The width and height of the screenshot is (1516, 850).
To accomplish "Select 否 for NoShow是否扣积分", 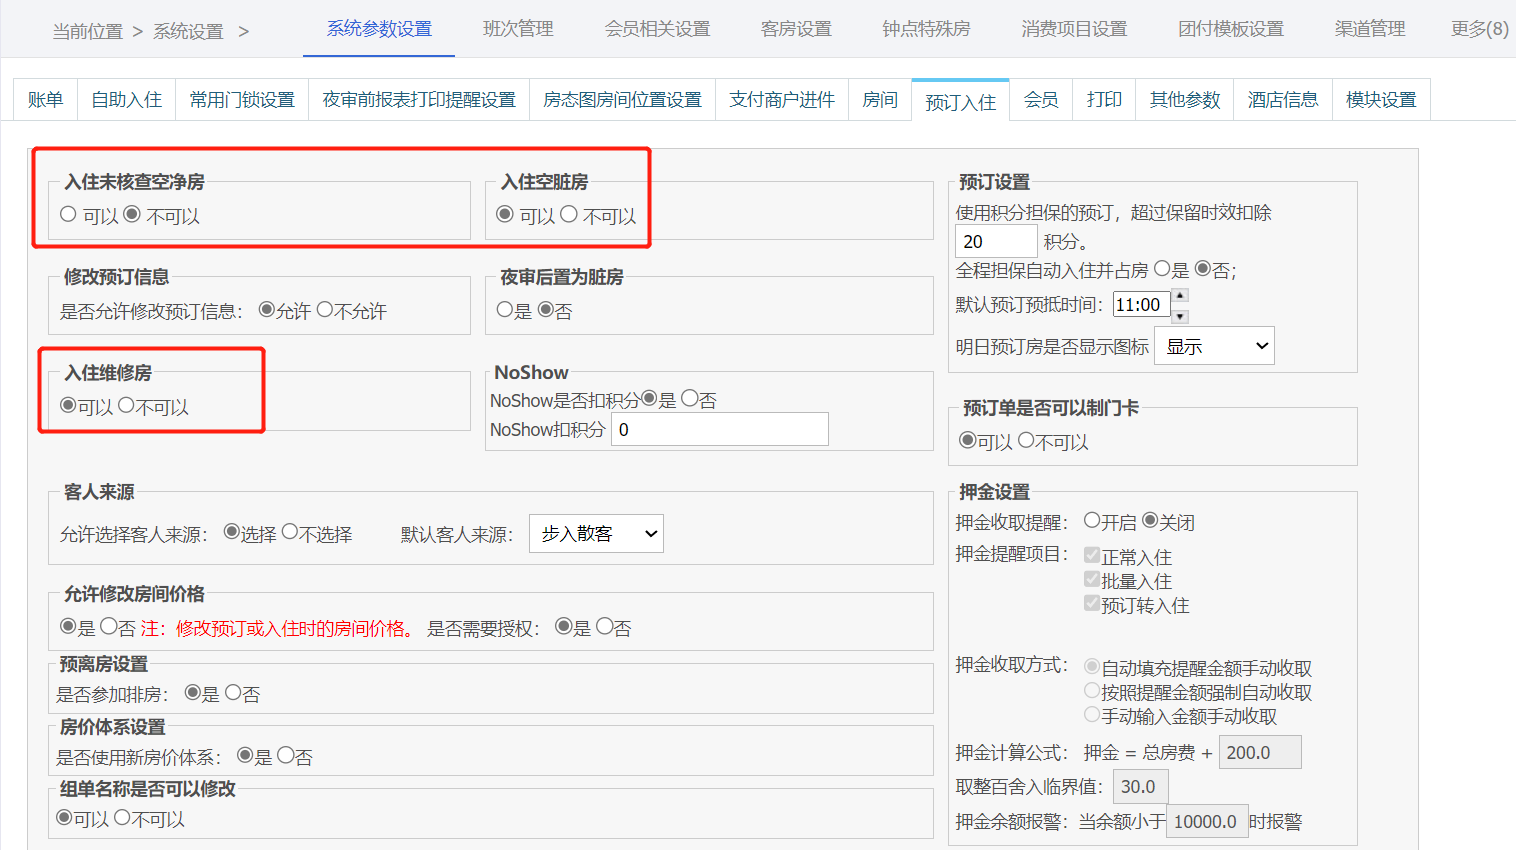I will (x=689, y=398).
